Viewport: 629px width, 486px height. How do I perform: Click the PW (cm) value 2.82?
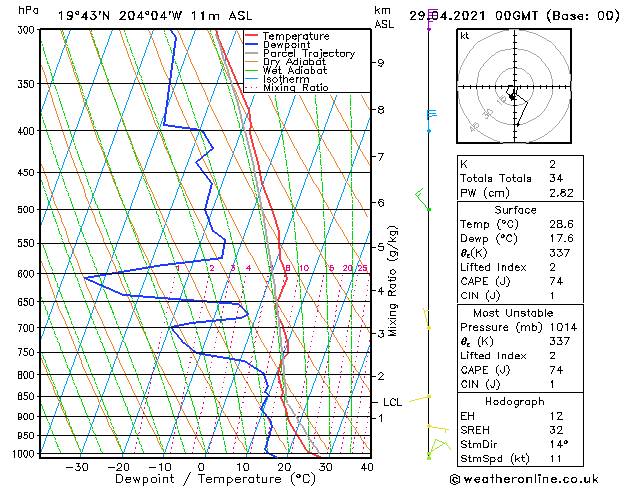tap(561, 193)
